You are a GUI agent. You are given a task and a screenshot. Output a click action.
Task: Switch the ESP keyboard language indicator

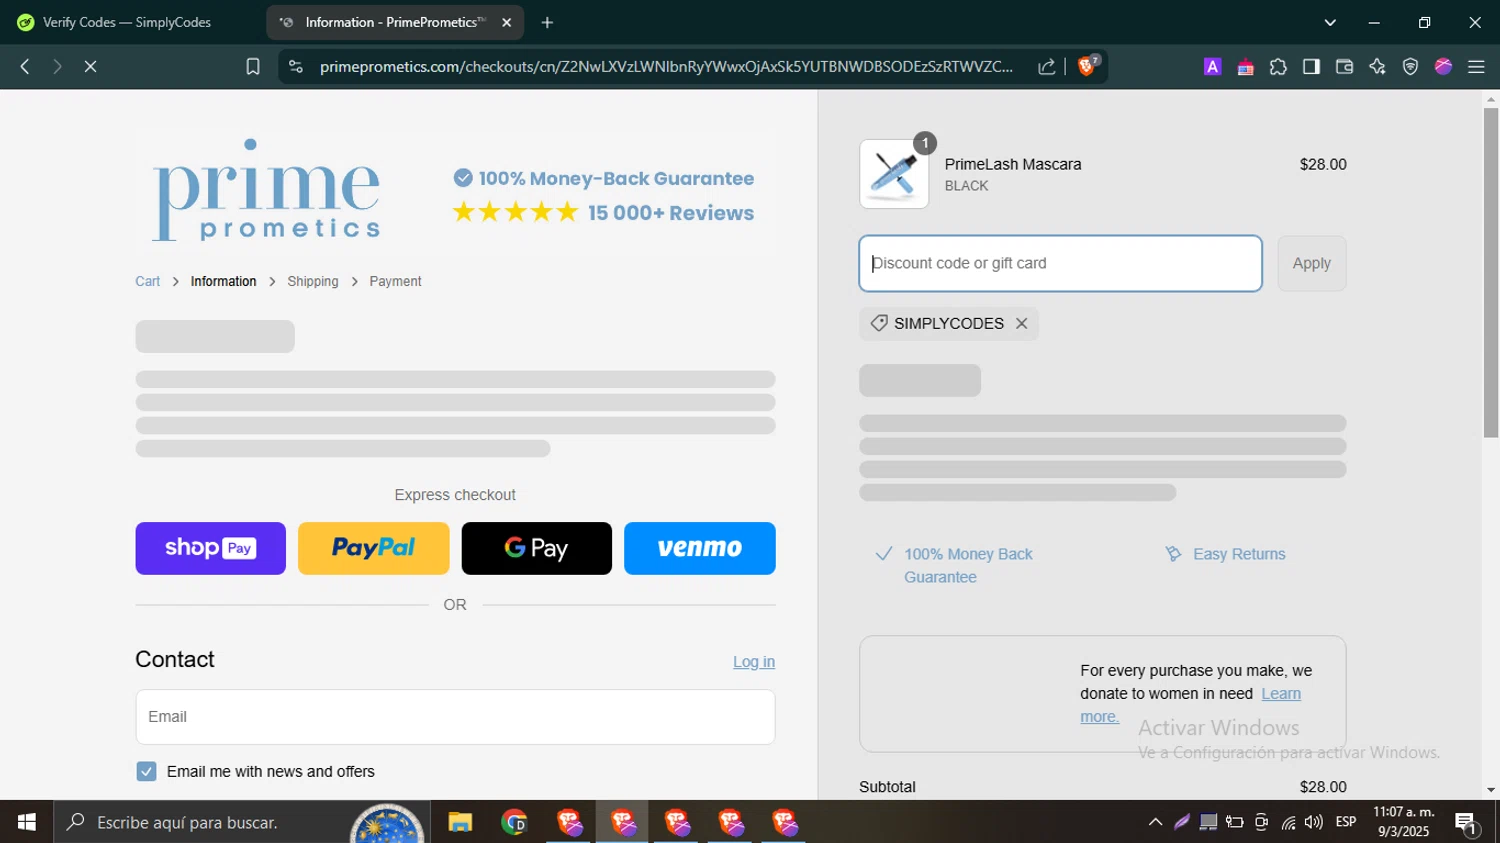pos(1346,822)
